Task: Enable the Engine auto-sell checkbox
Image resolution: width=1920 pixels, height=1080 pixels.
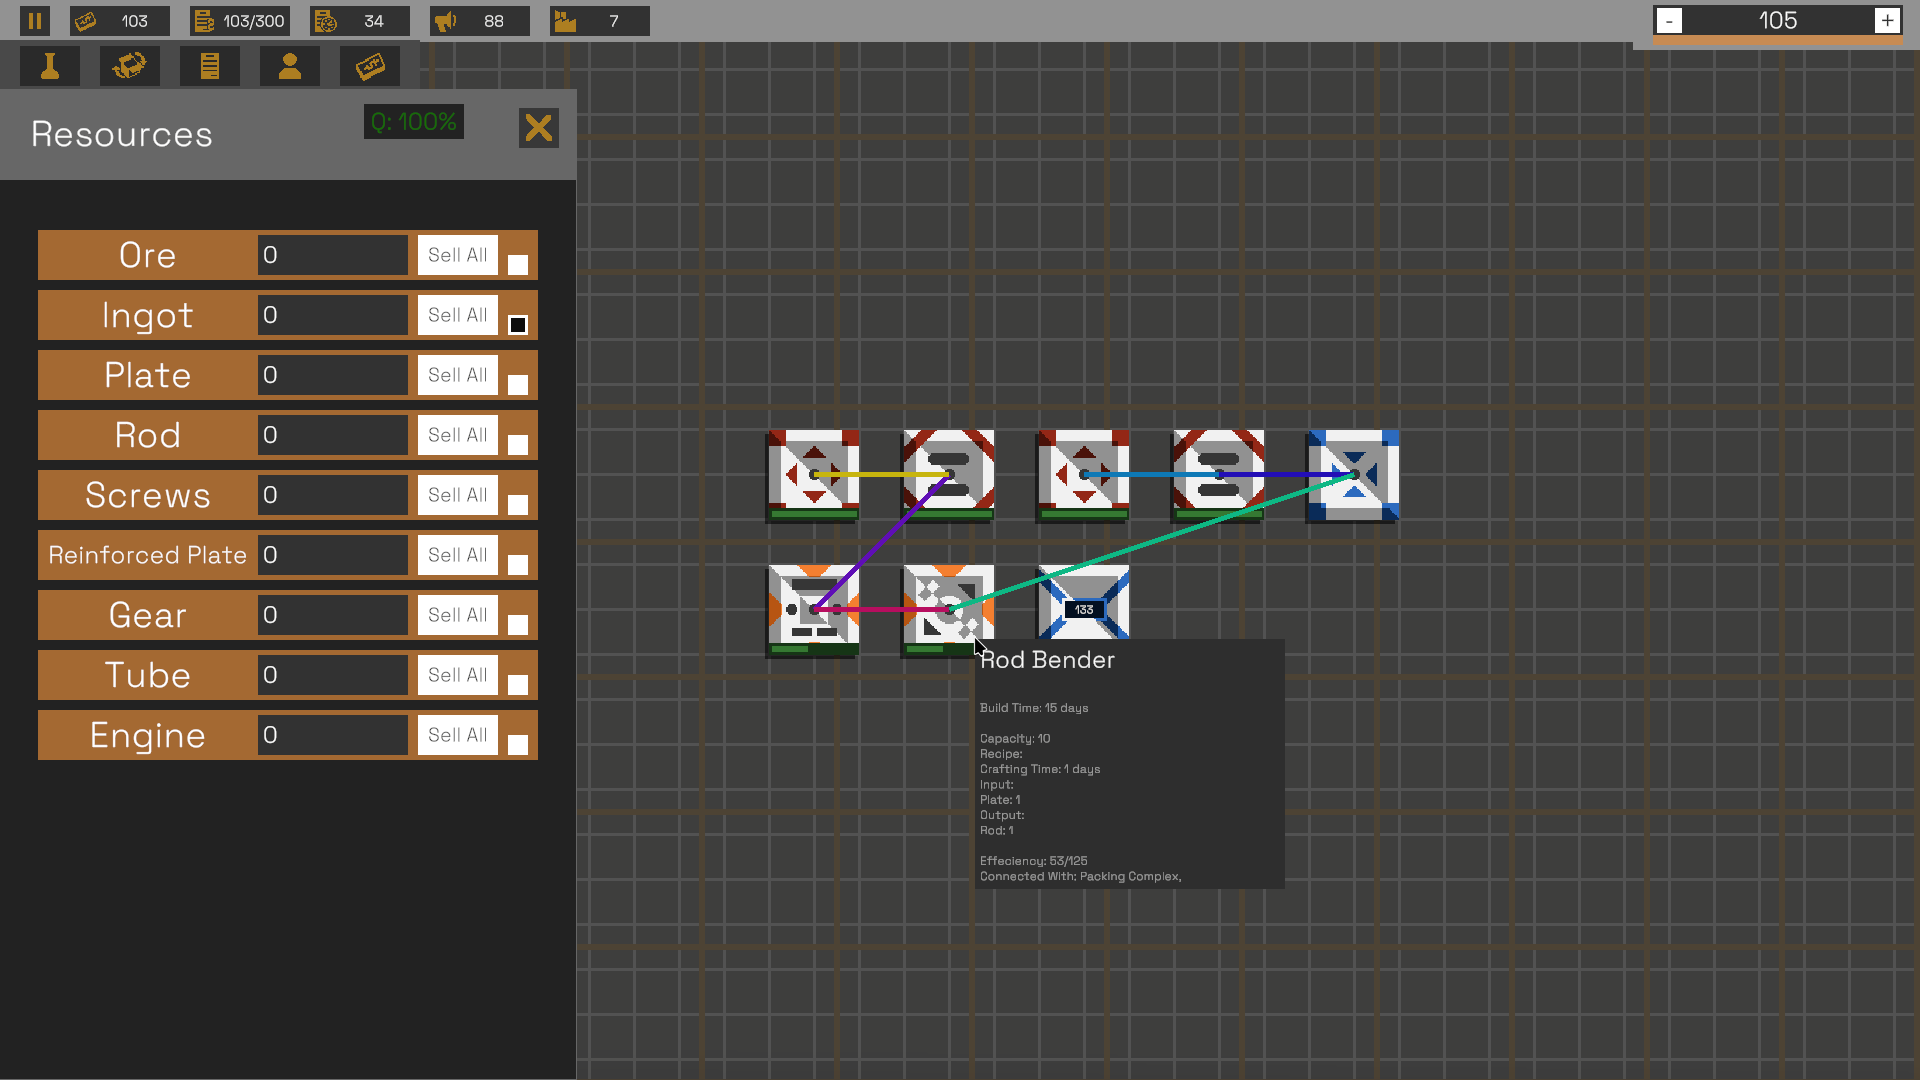Action: (x=517, y=745)
